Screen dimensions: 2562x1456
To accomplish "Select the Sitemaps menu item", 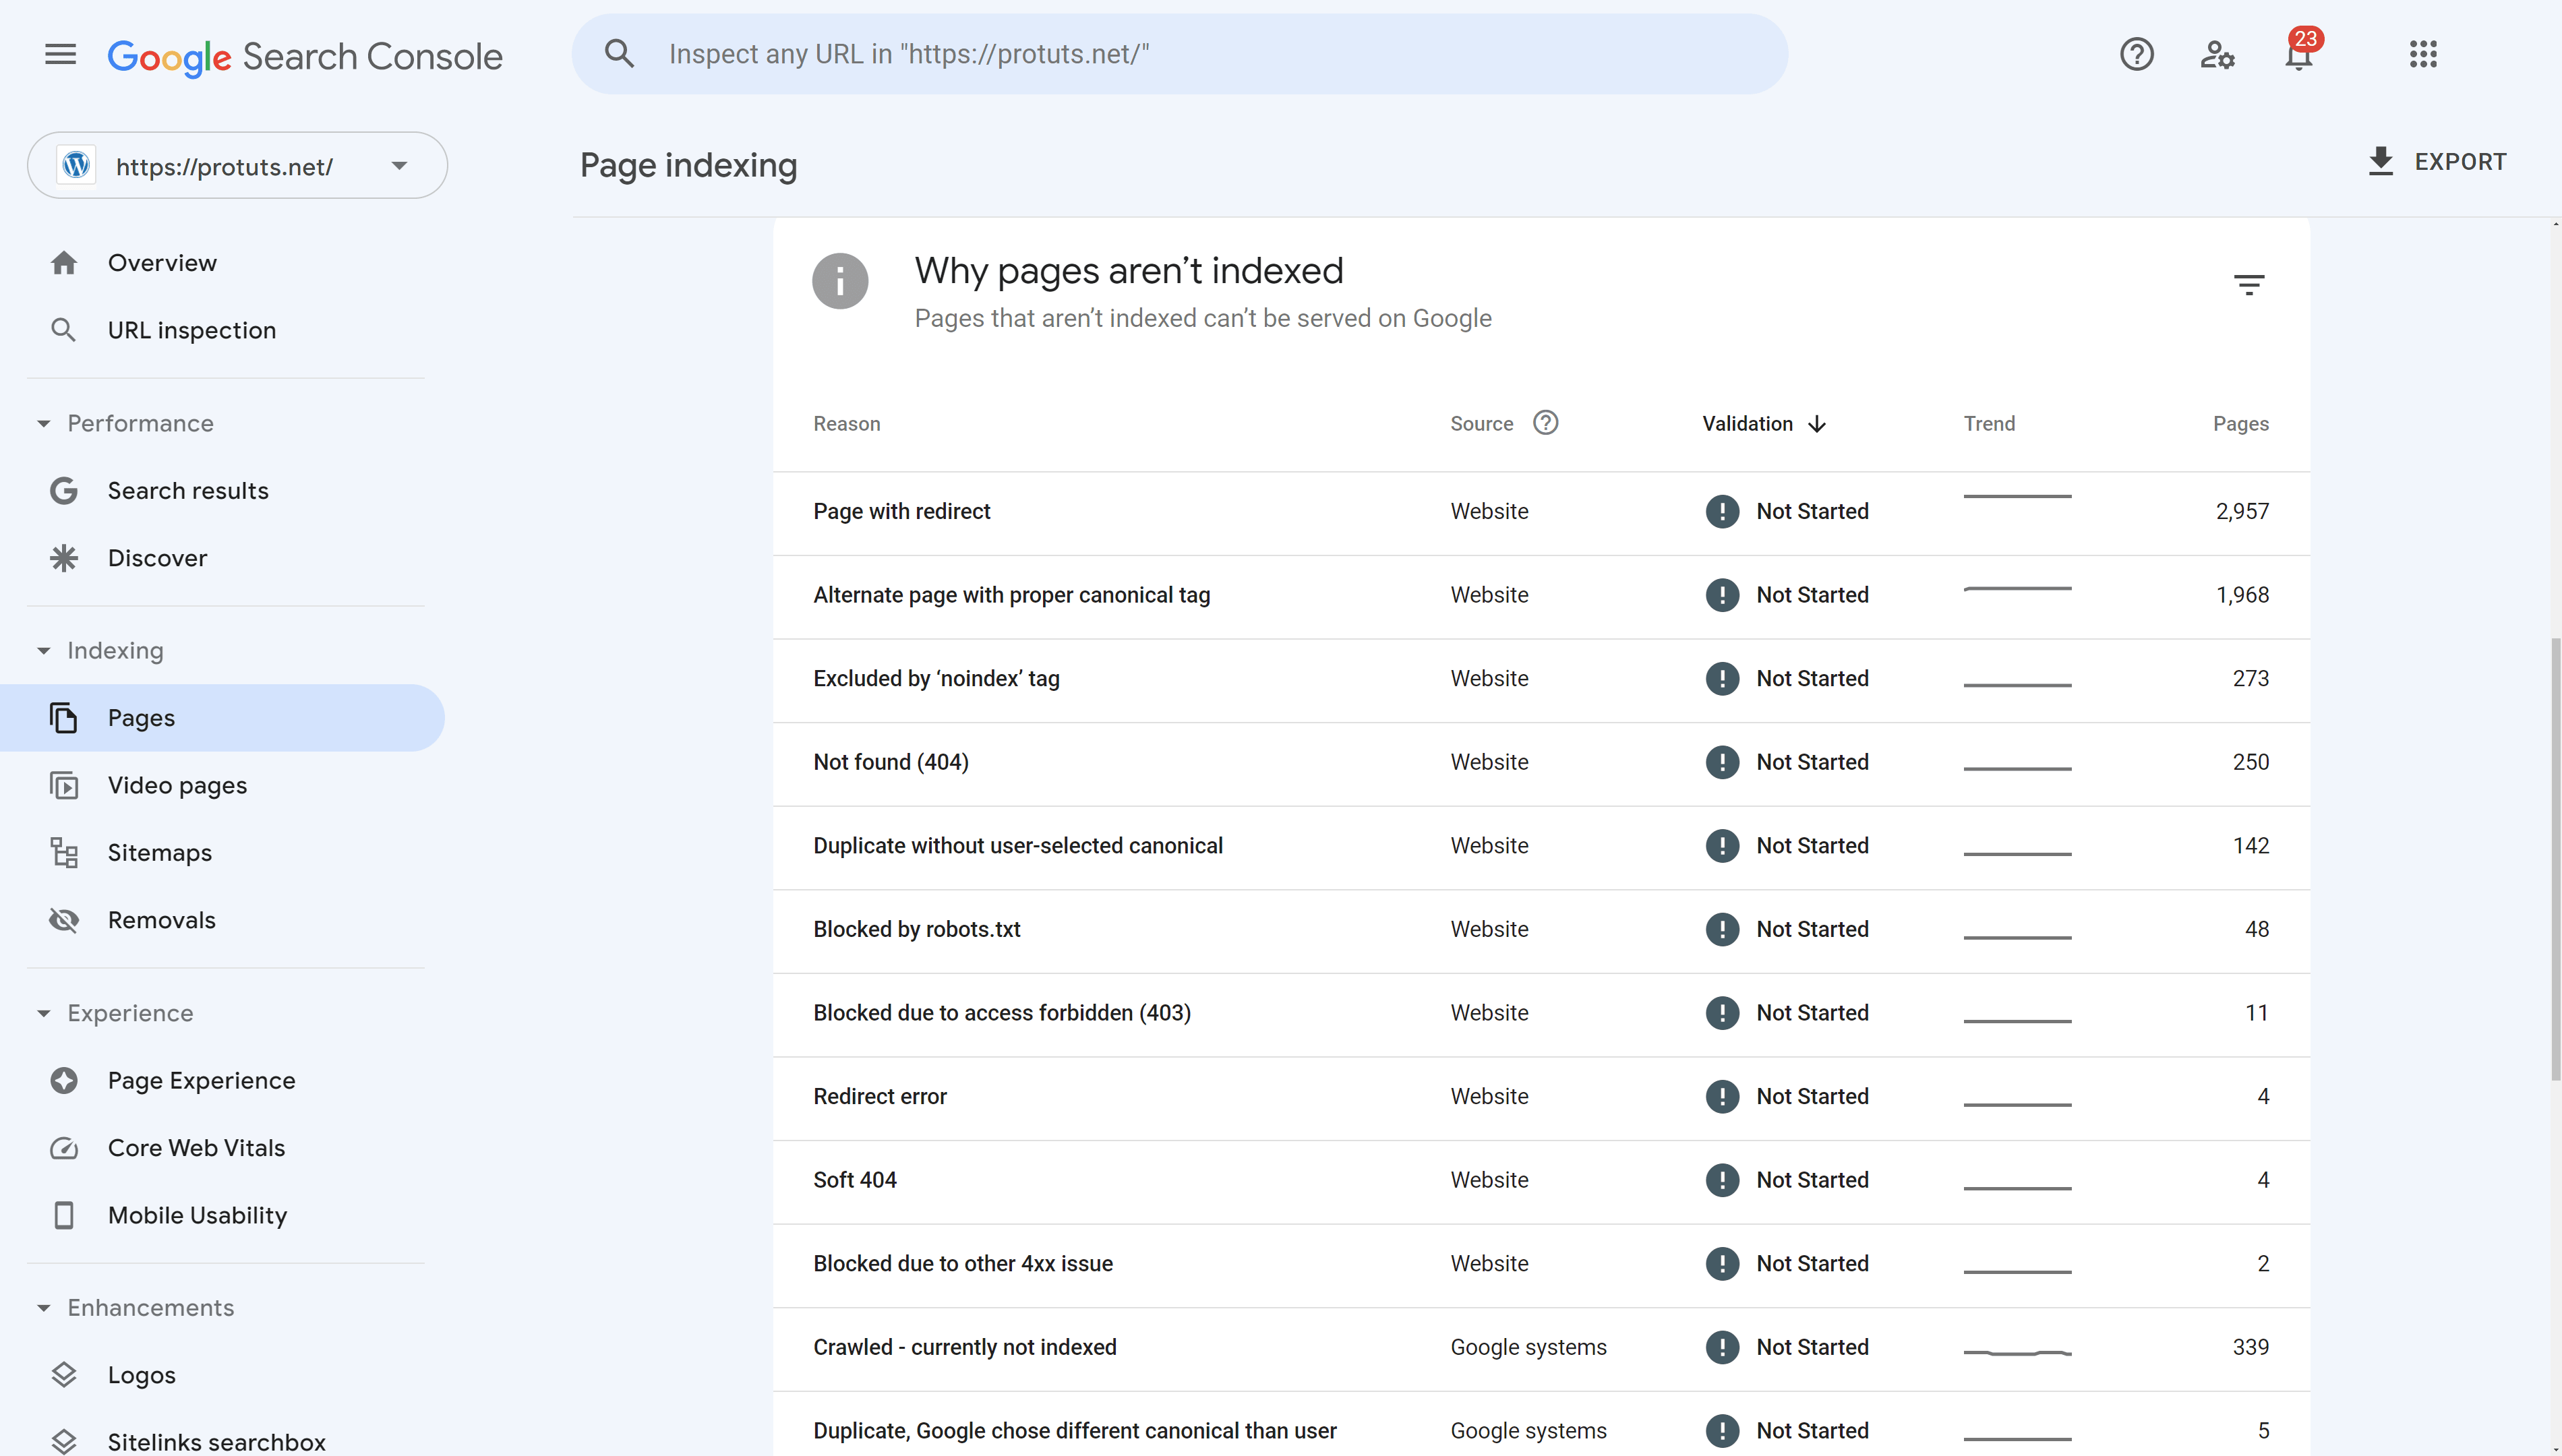I will pos(158,851).
